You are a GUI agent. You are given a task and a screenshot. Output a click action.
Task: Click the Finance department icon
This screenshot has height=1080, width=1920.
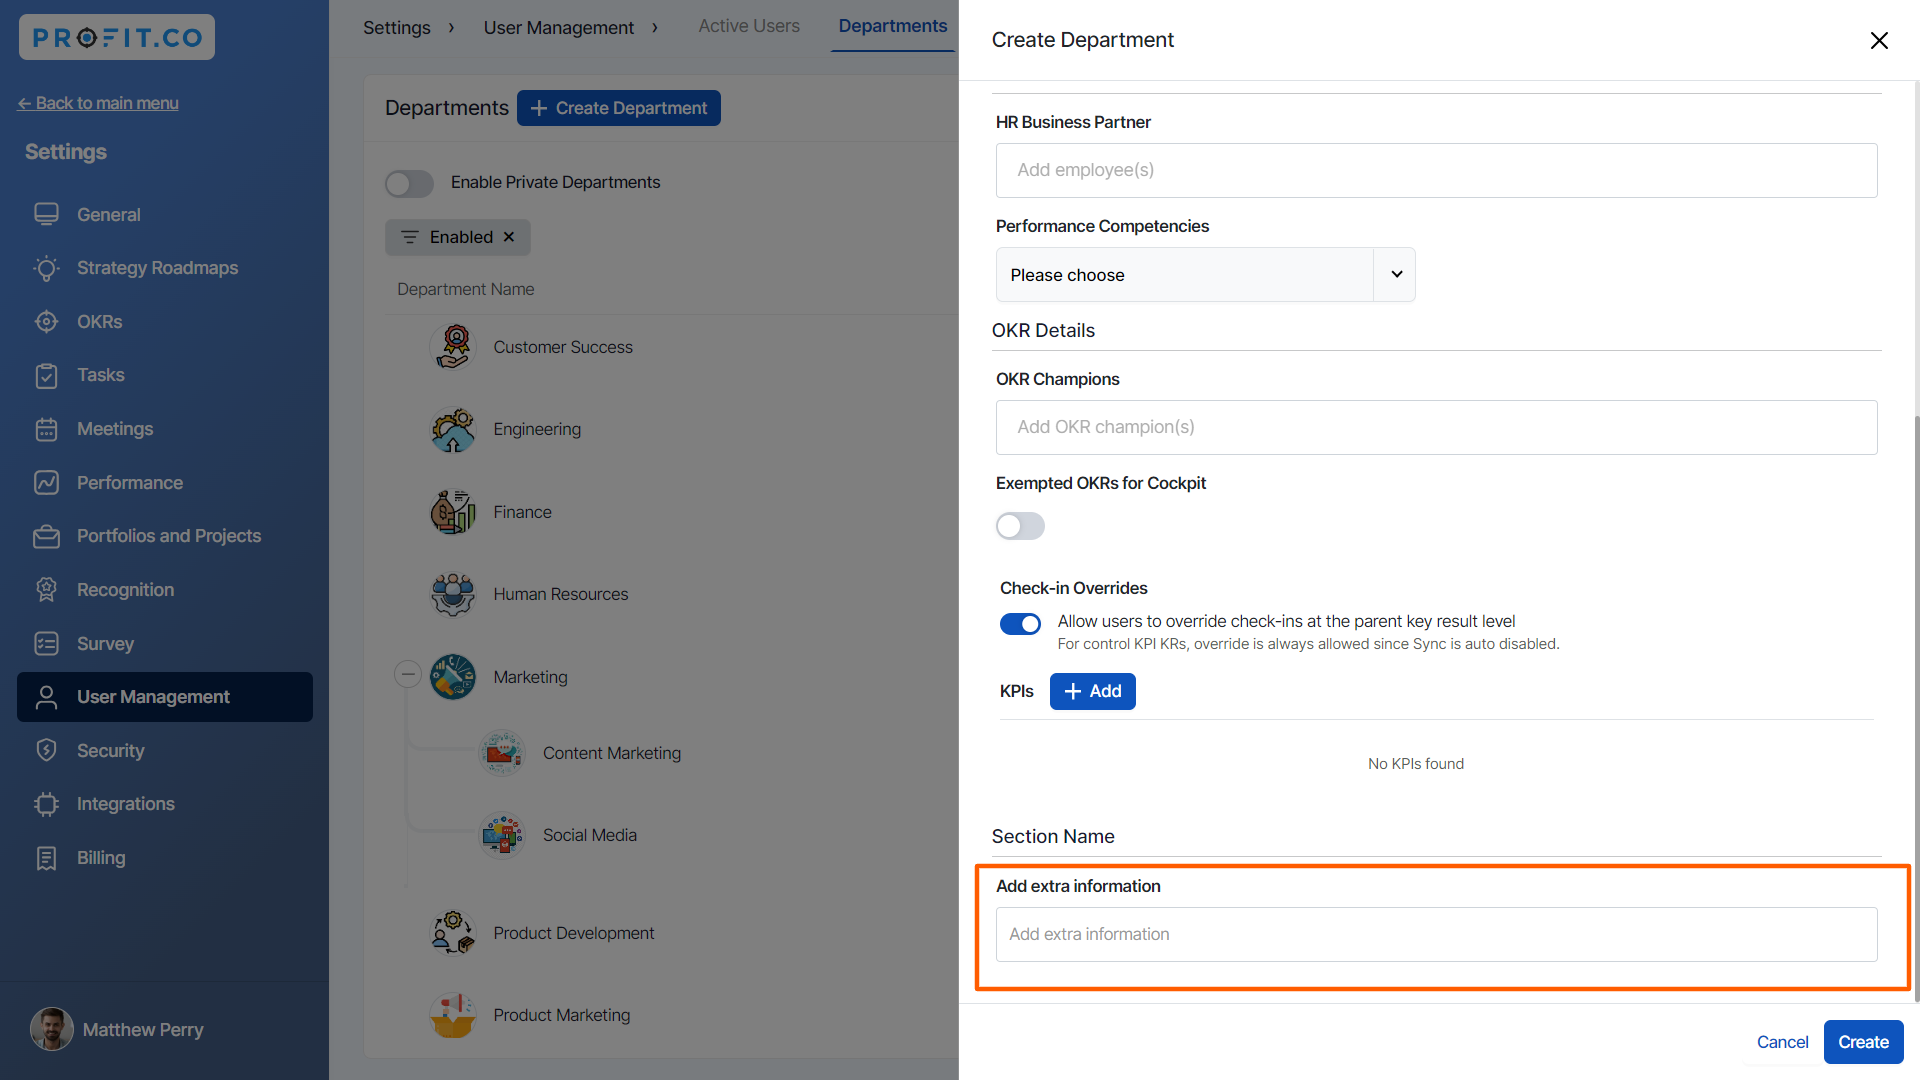click(x=453, y=512)
